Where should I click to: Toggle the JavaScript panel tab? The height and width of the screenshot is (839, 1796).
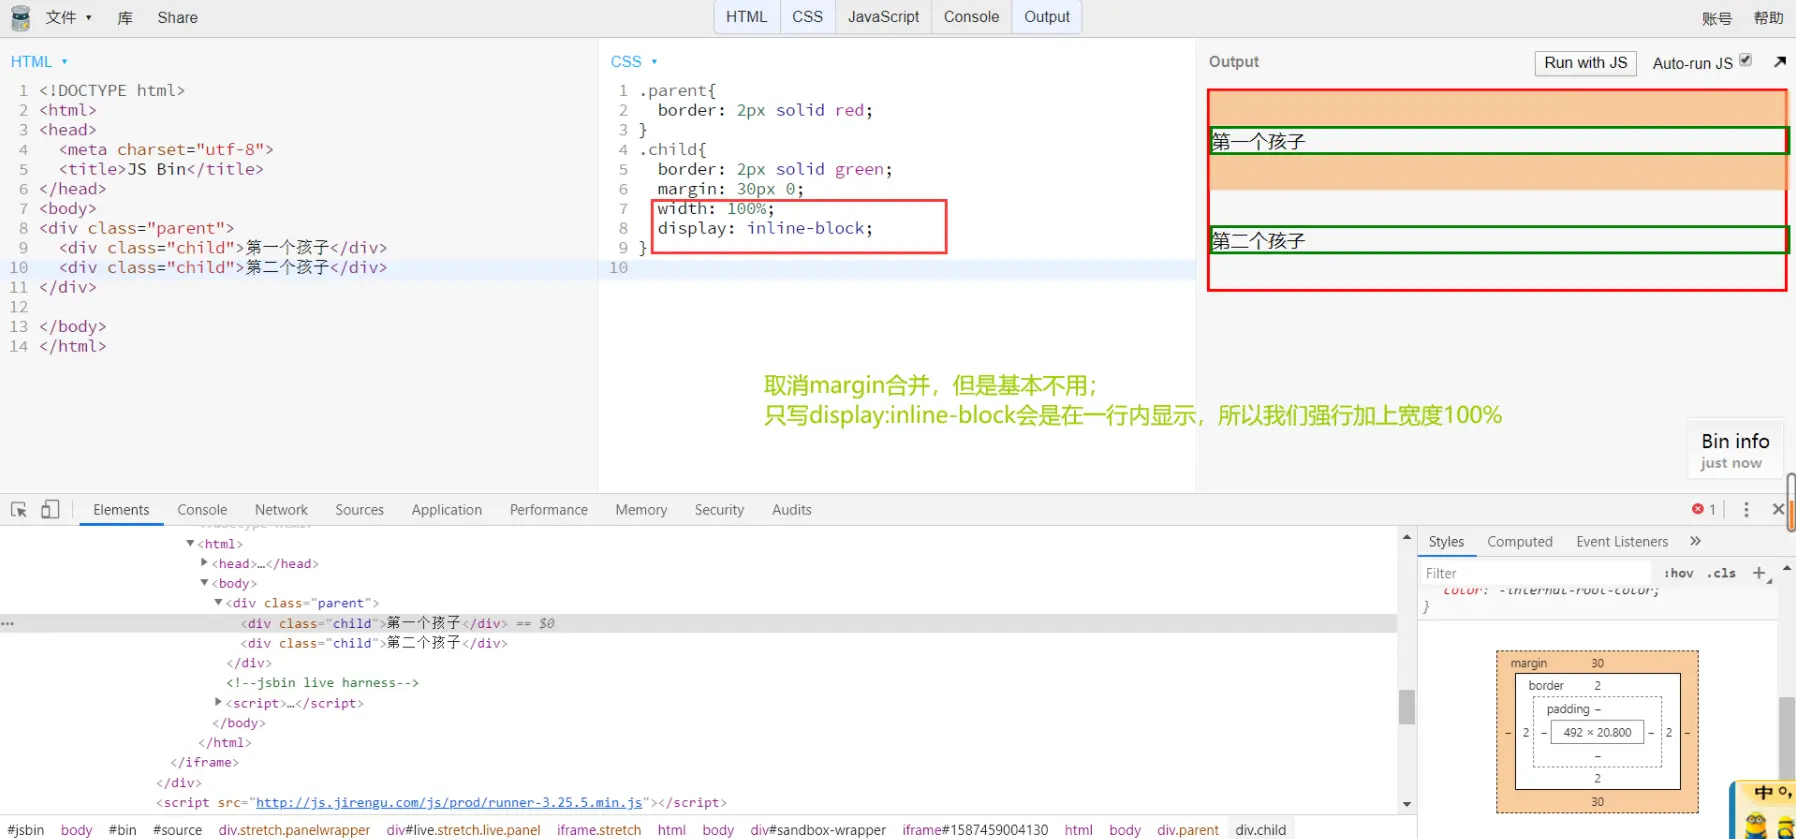[884, 17]
